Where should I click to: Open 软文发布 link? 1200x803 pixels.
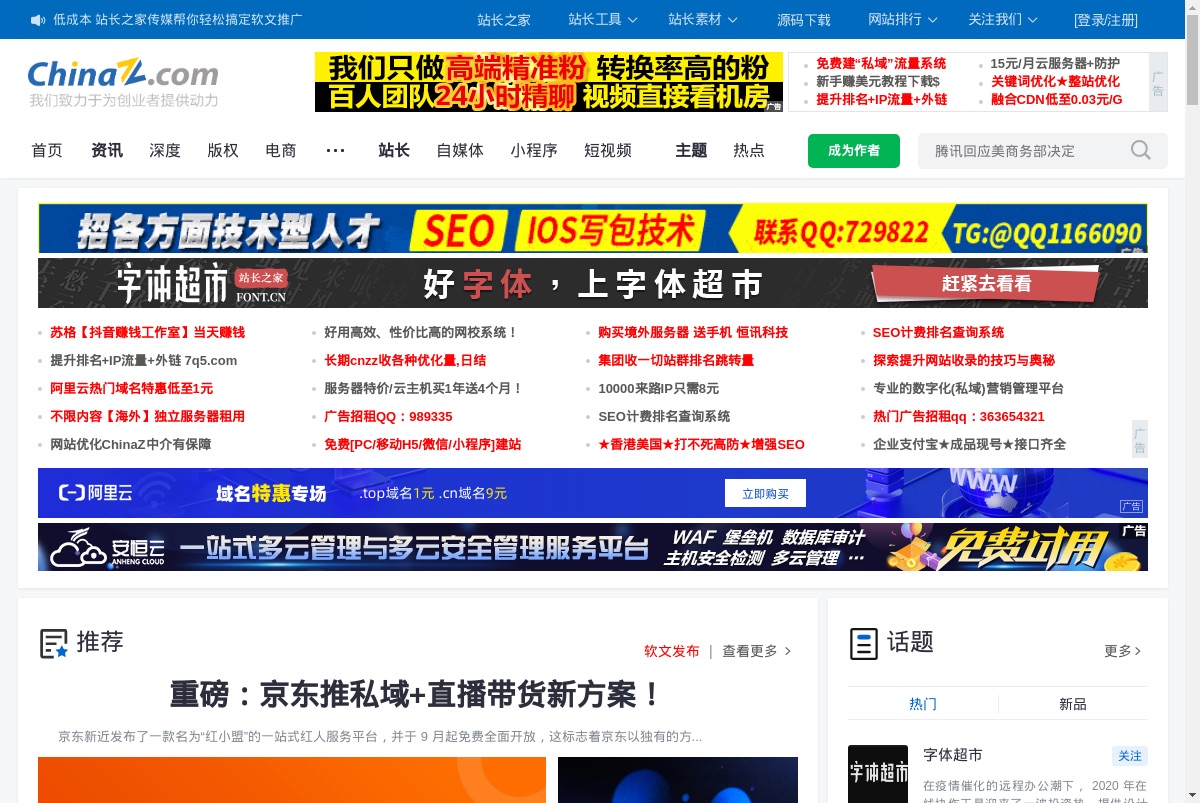672,651
